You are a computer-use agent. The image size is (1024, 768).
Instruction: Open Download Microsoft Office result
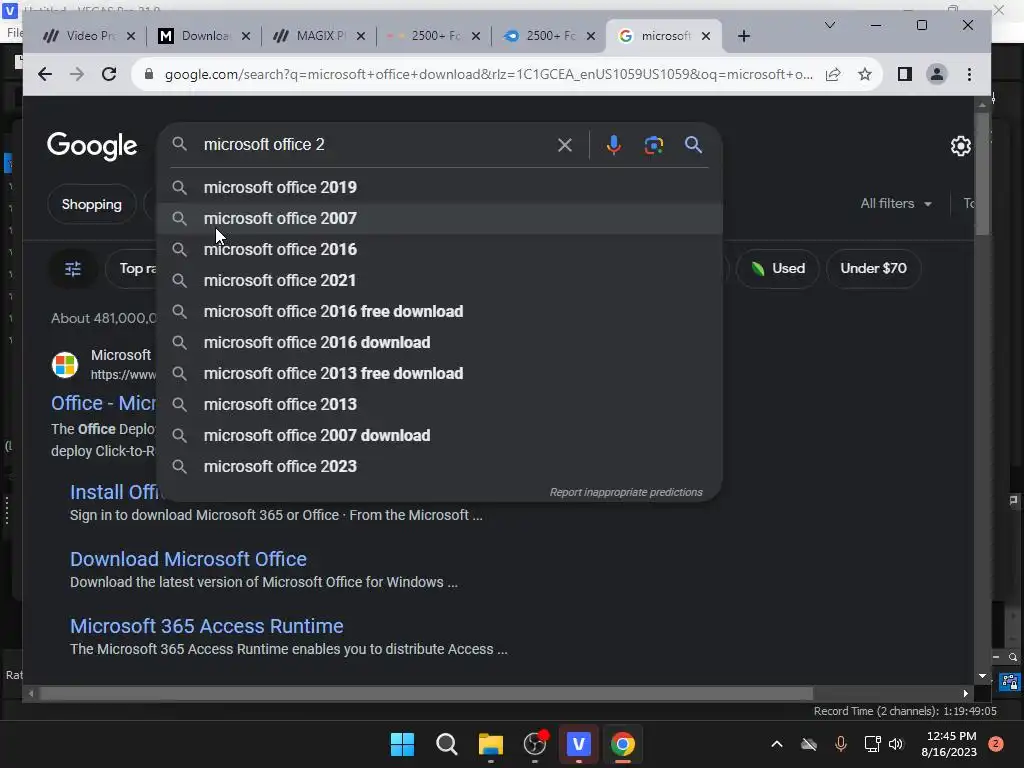[x=188, y=560]
